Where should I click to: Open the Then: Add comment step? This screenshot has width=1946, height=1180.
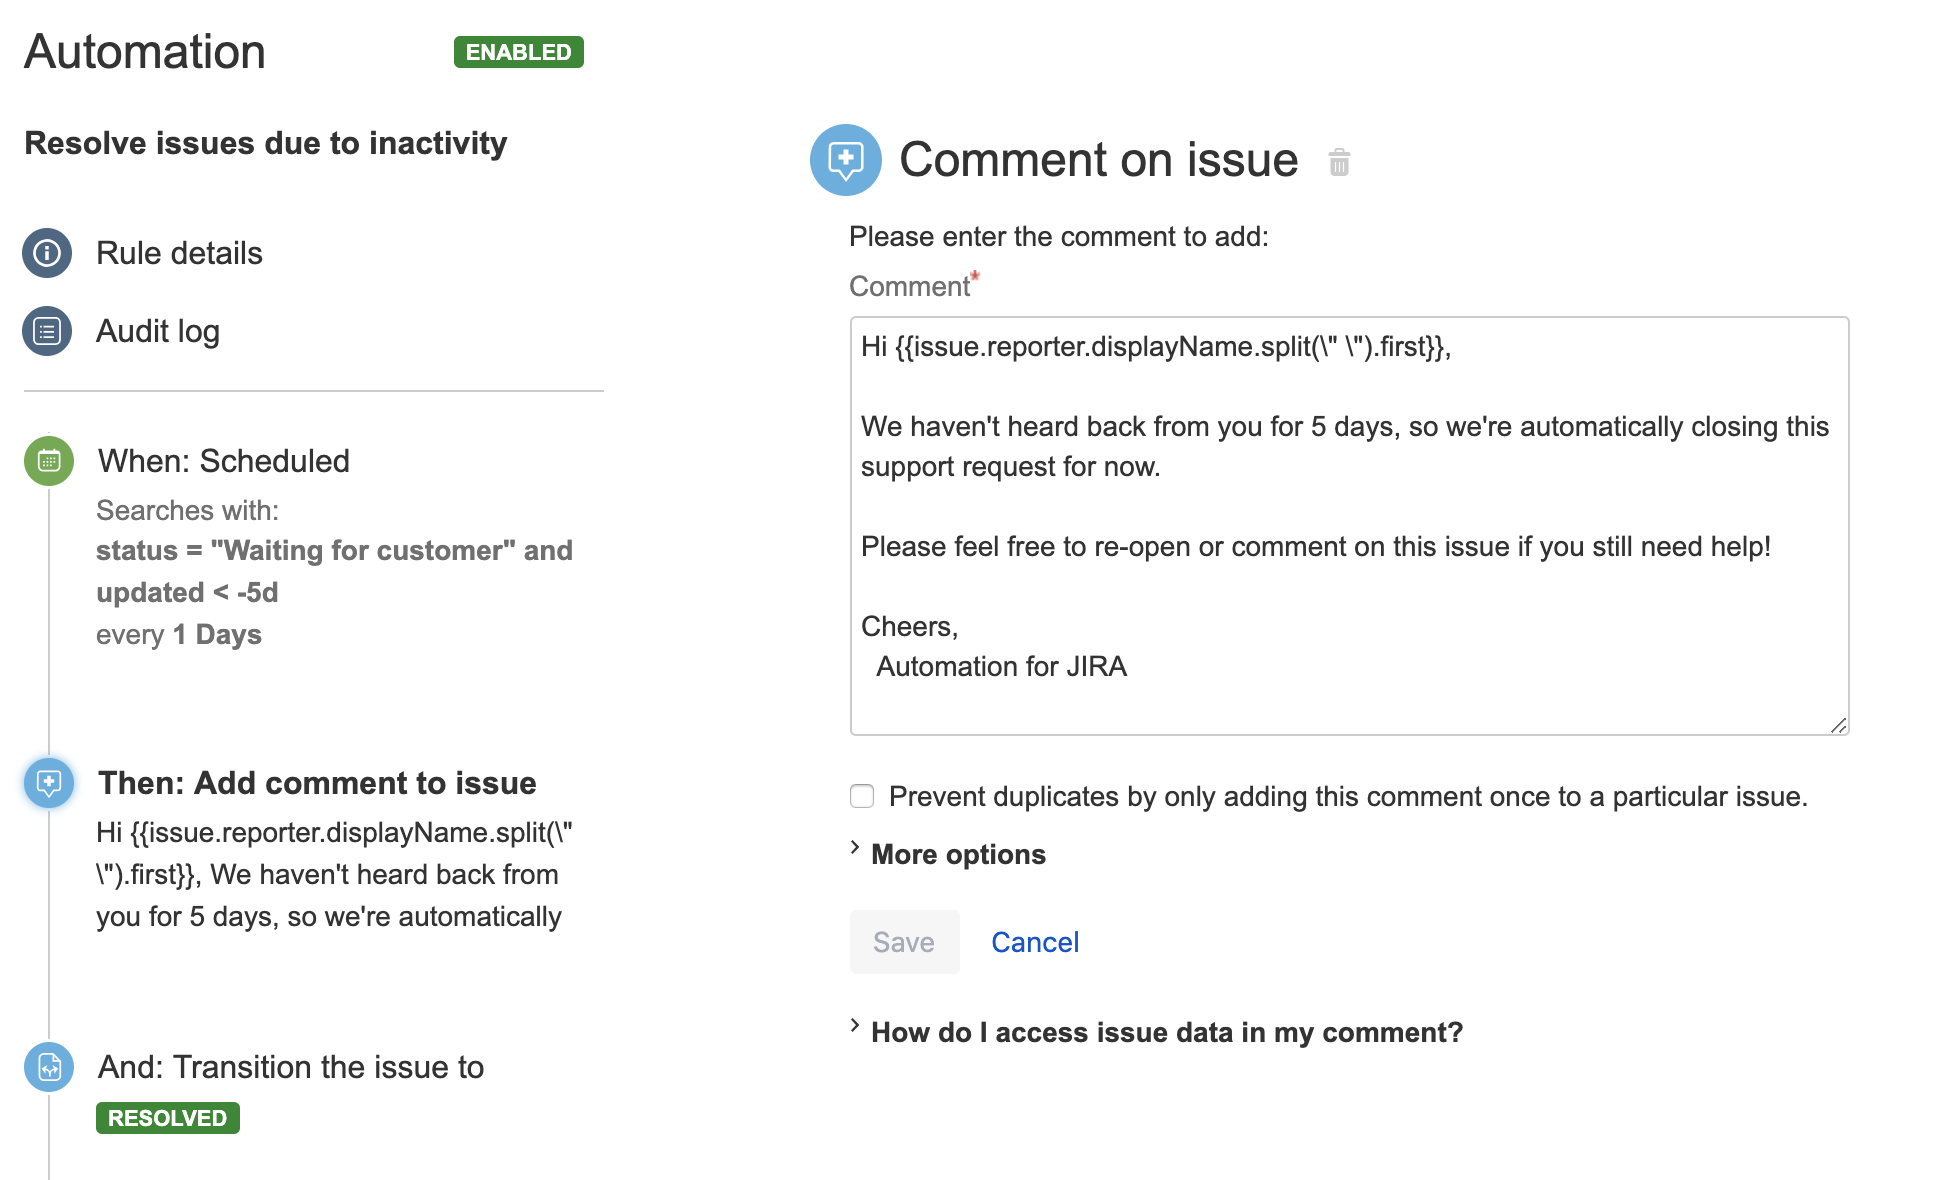coord(317,783)
